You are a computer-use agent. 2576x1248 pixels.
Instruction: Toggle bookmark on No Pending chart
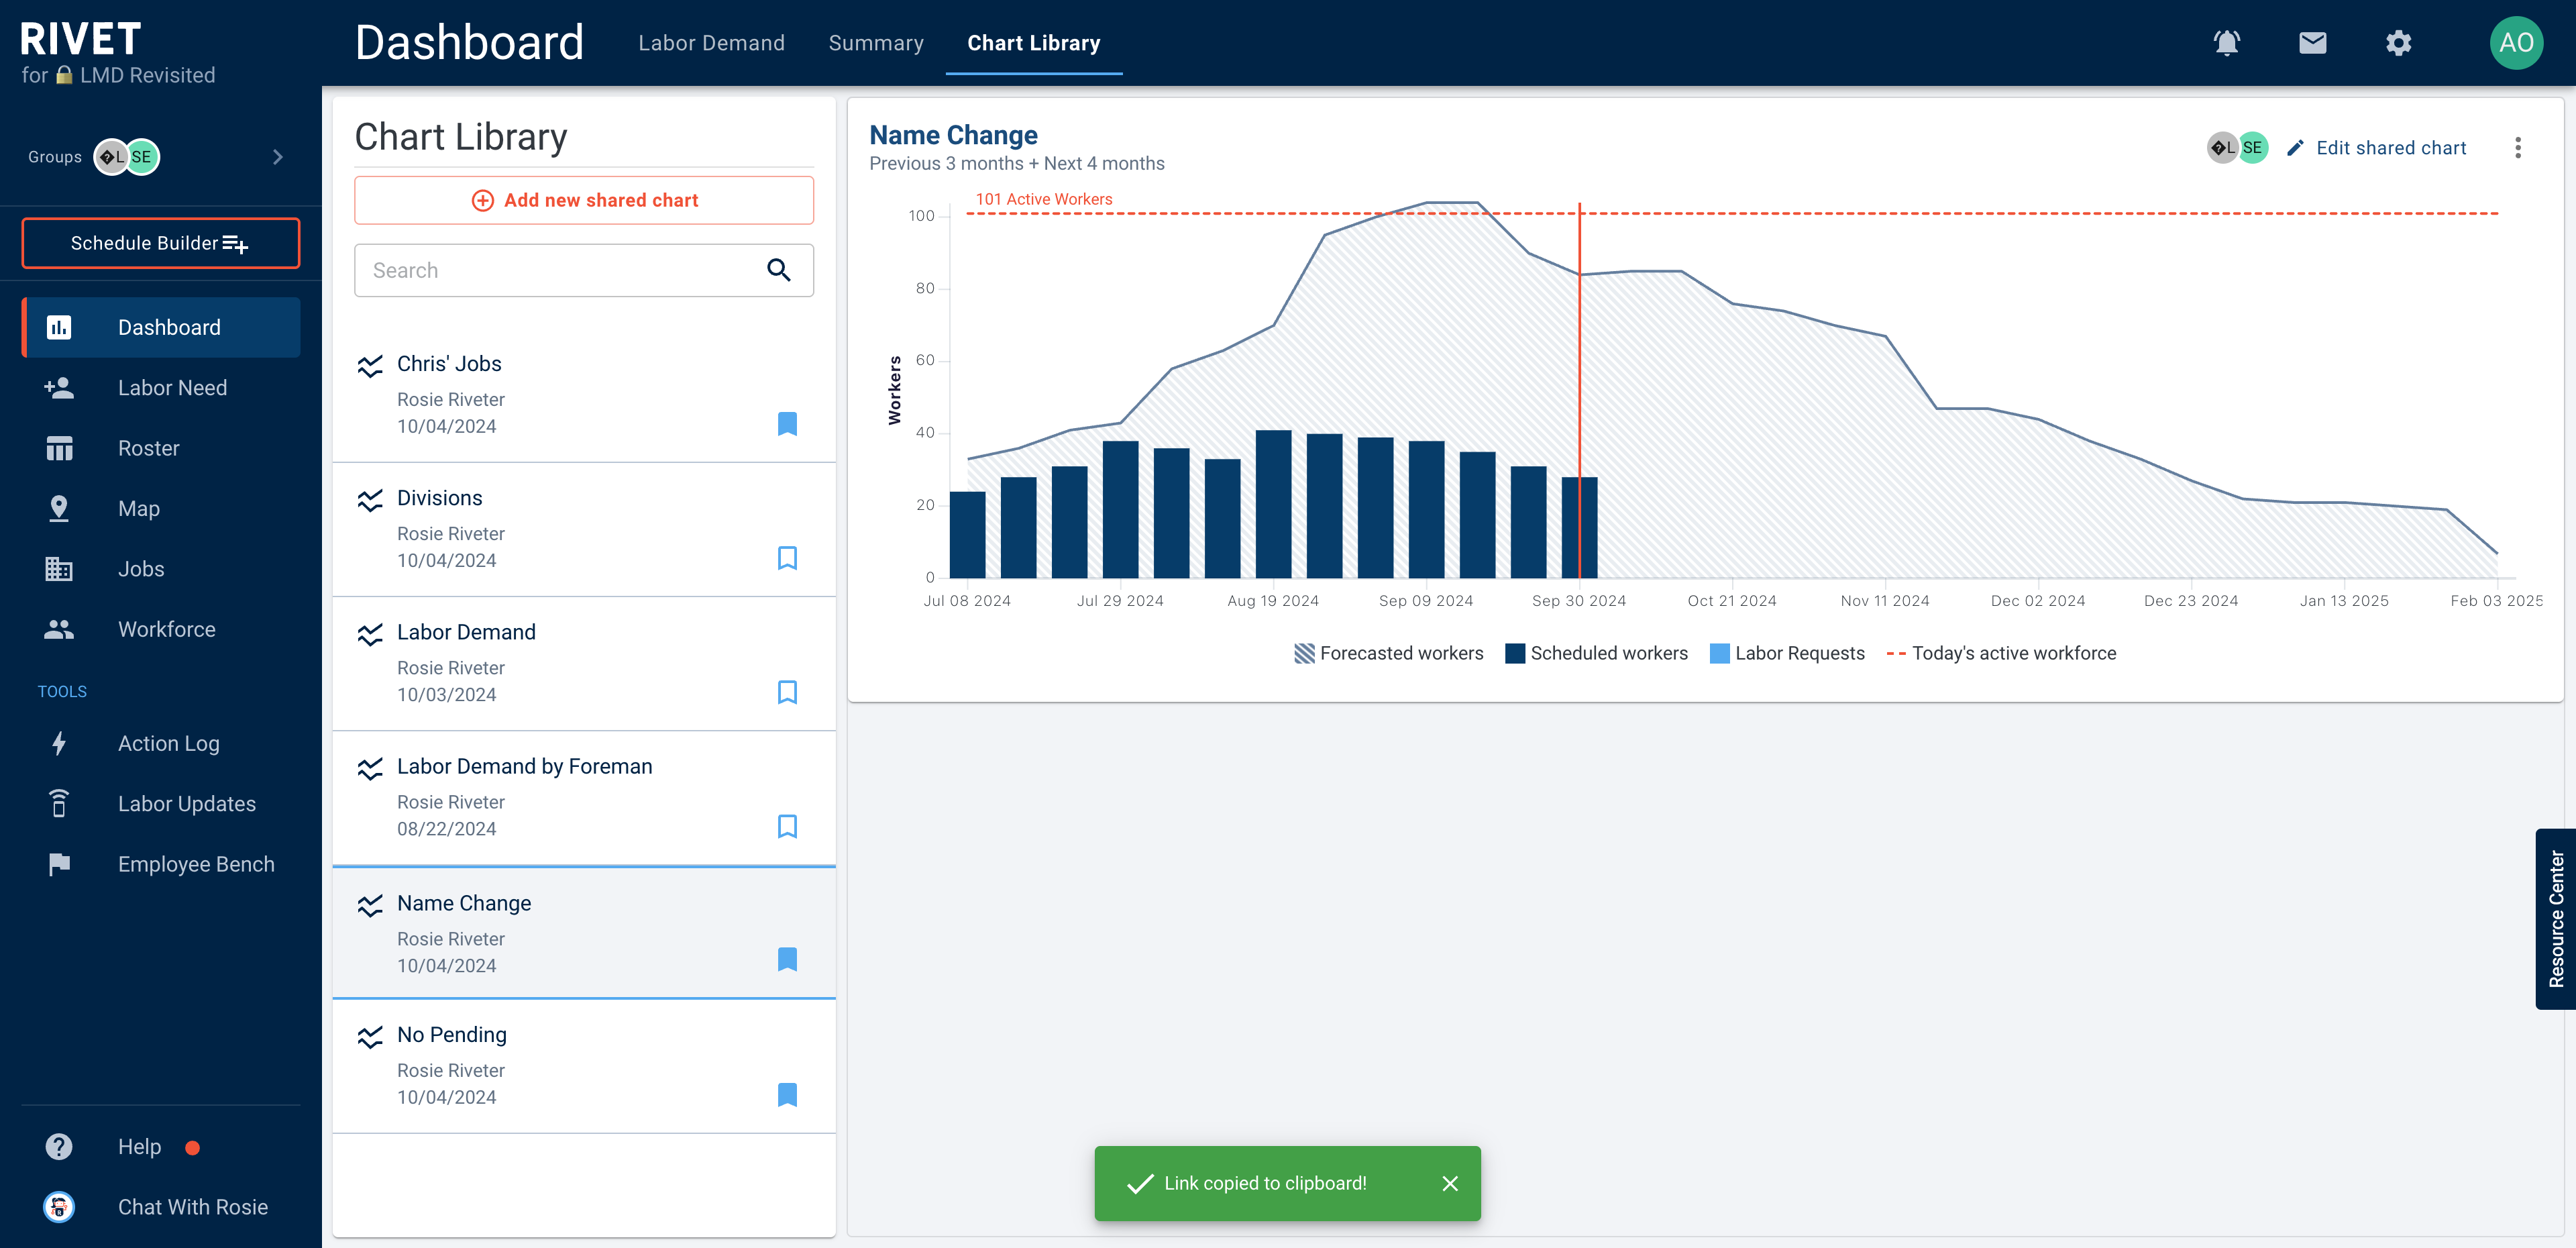pos(787,1095)
